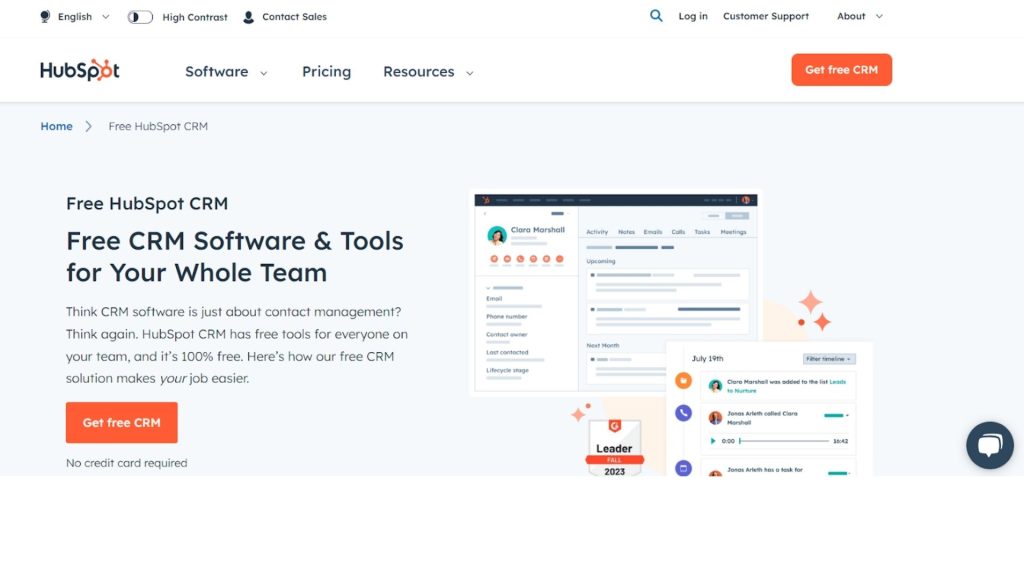The image size is (1024, 576).
Task: Go to Customer Support
Action: click(765, 16)
